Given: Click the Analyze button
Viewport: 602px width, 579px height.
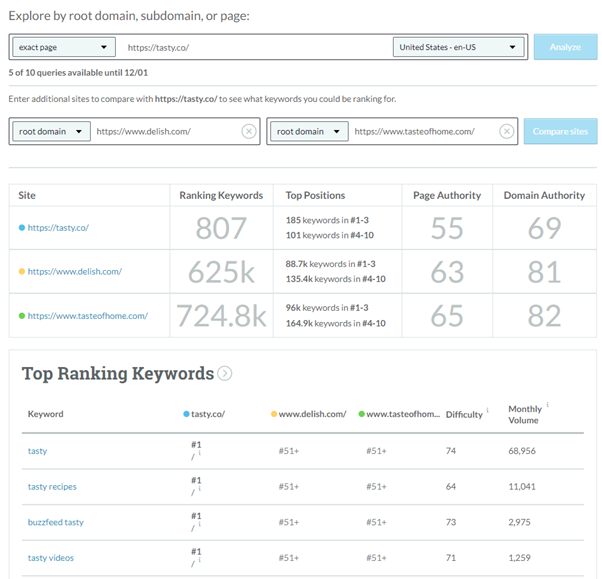Looking at the screenshot, I should pos(565,47).
